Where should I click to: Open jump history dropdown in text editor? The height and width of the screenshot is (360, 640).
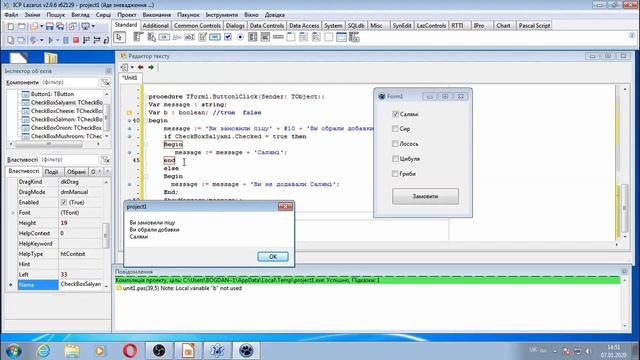(x=132, y=67)
